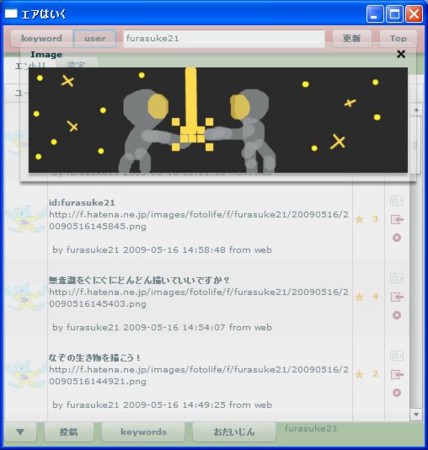Click image icon on 14:54:07 entry

point(397,278)
